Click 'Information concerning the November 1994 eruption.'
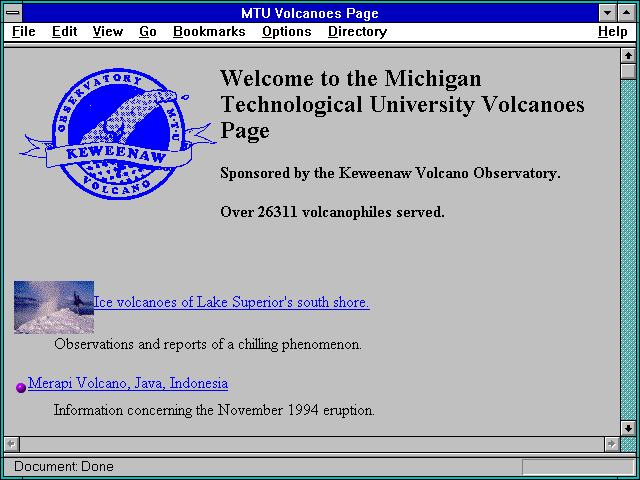The width and height of the screenshot is (640, 480). (214, 410)
